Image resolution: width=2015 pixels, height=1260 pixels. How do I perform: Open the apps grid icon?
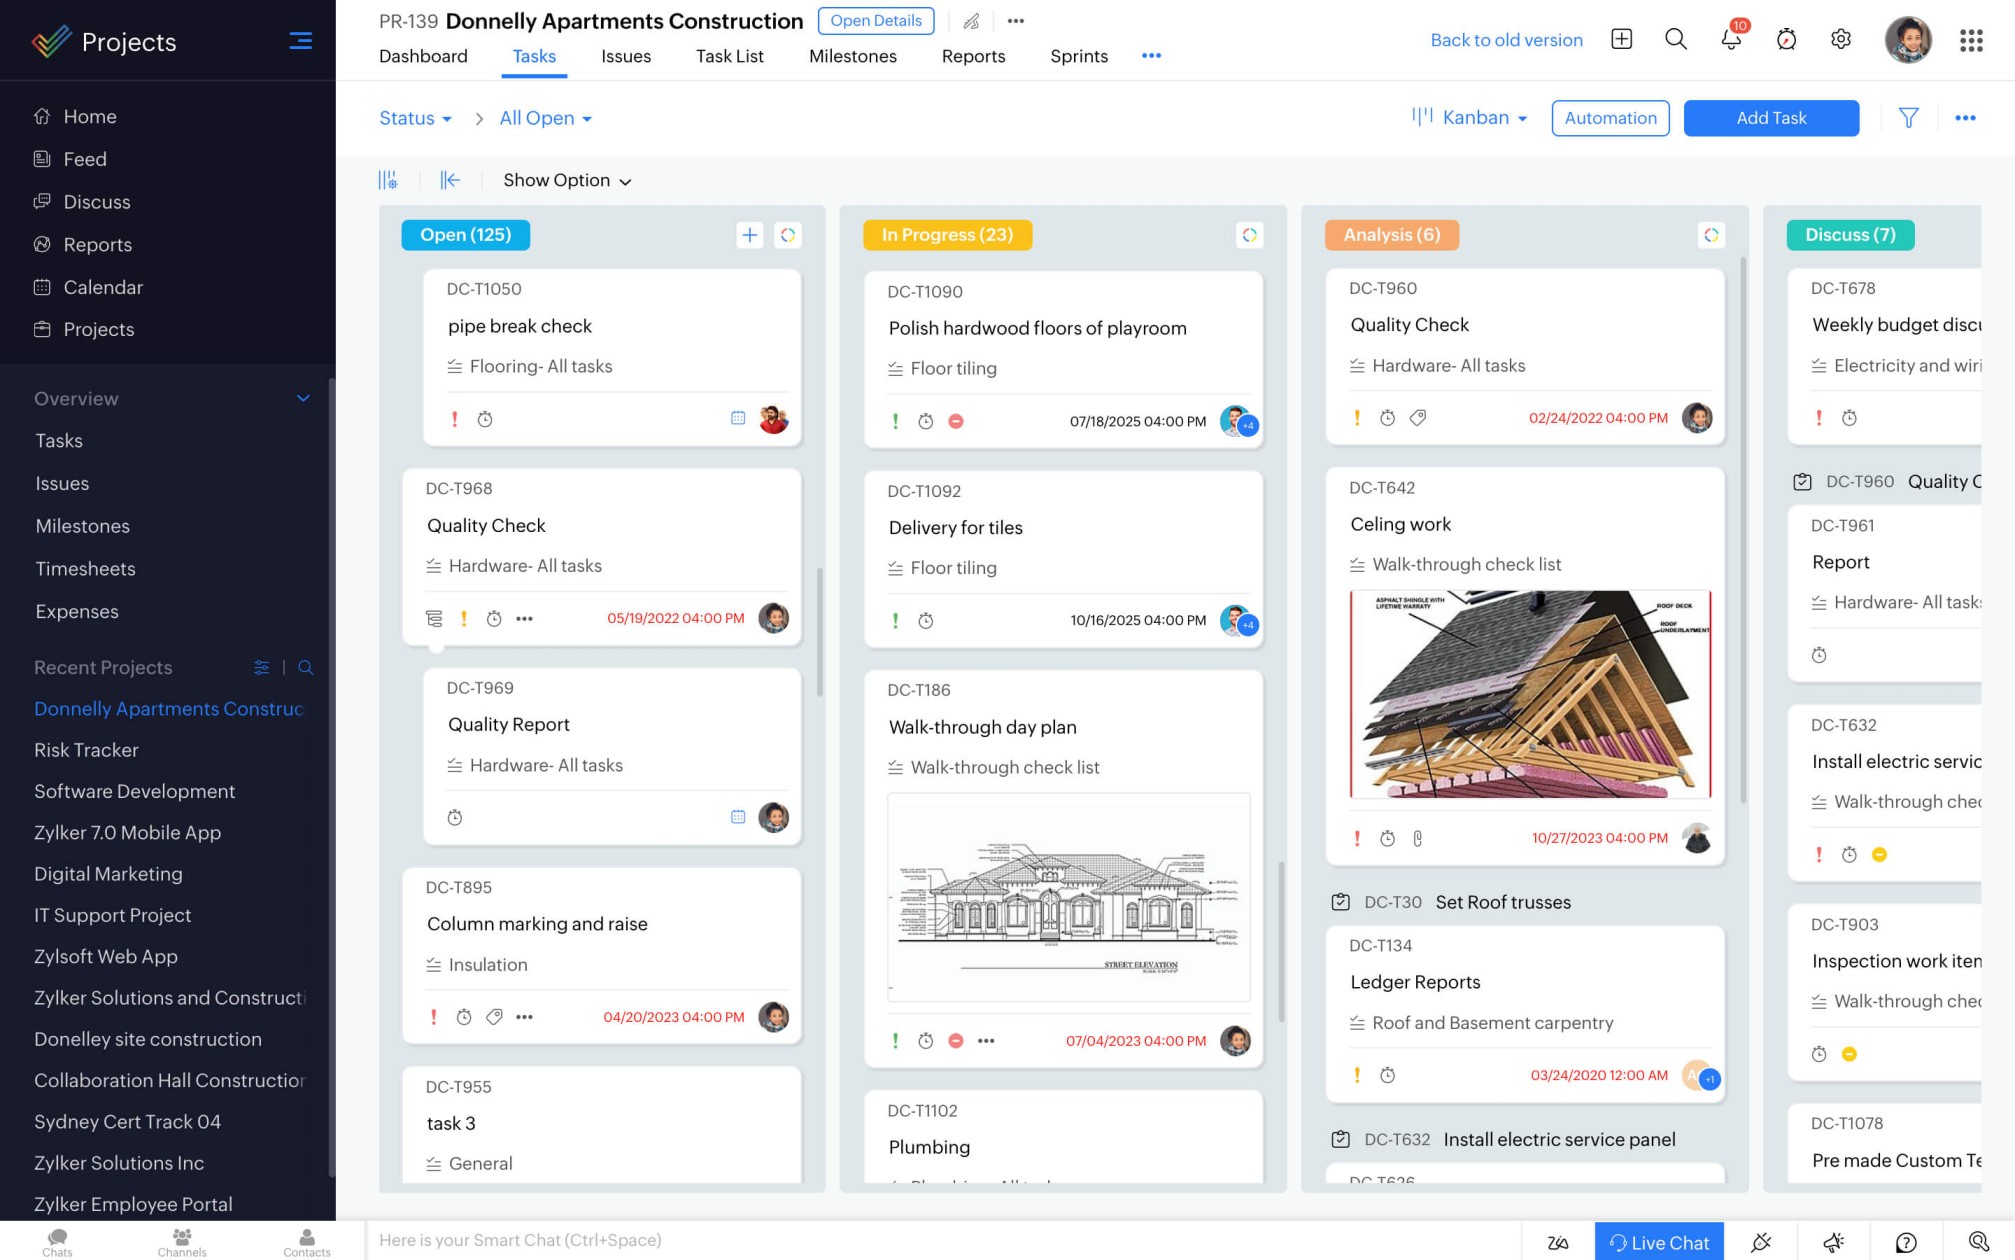point(1971,40)
